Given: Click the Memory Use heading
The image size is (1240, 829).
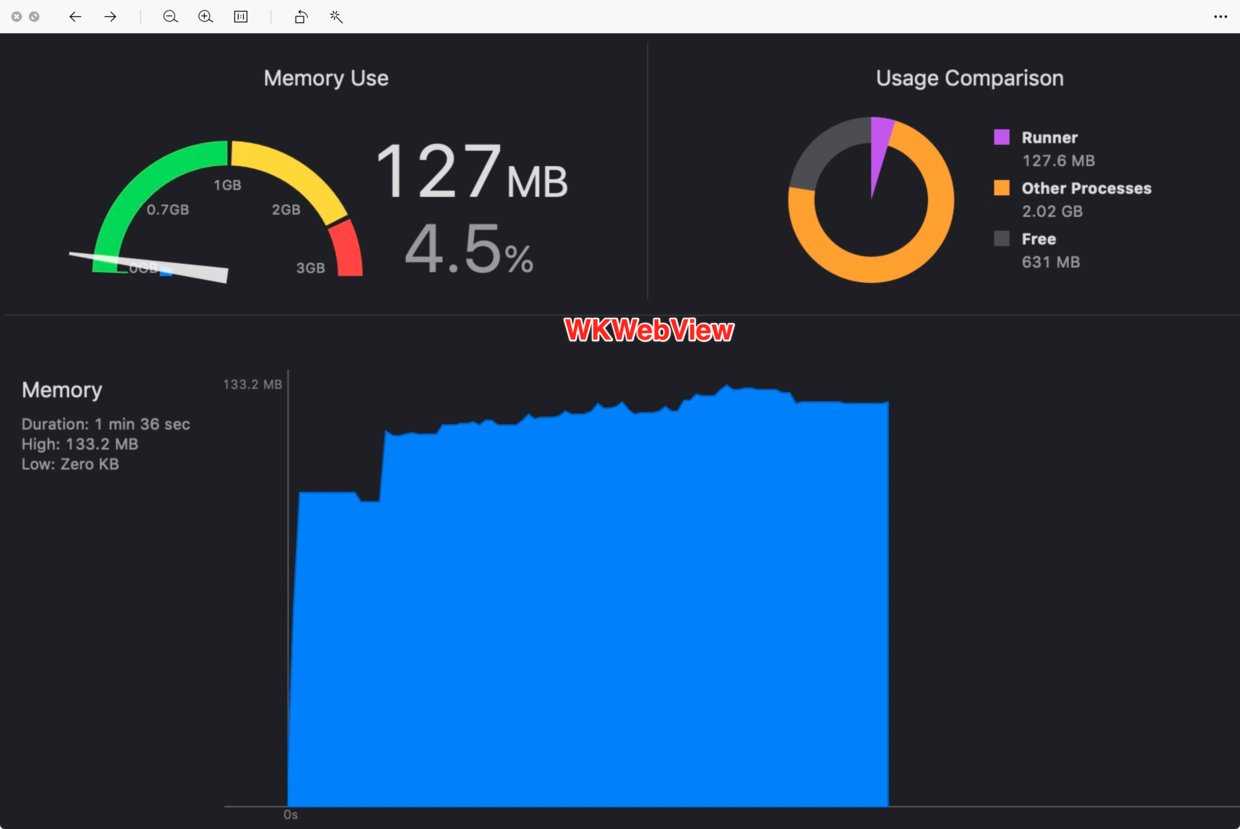Looking at the screenshot, I should [326, 78].
